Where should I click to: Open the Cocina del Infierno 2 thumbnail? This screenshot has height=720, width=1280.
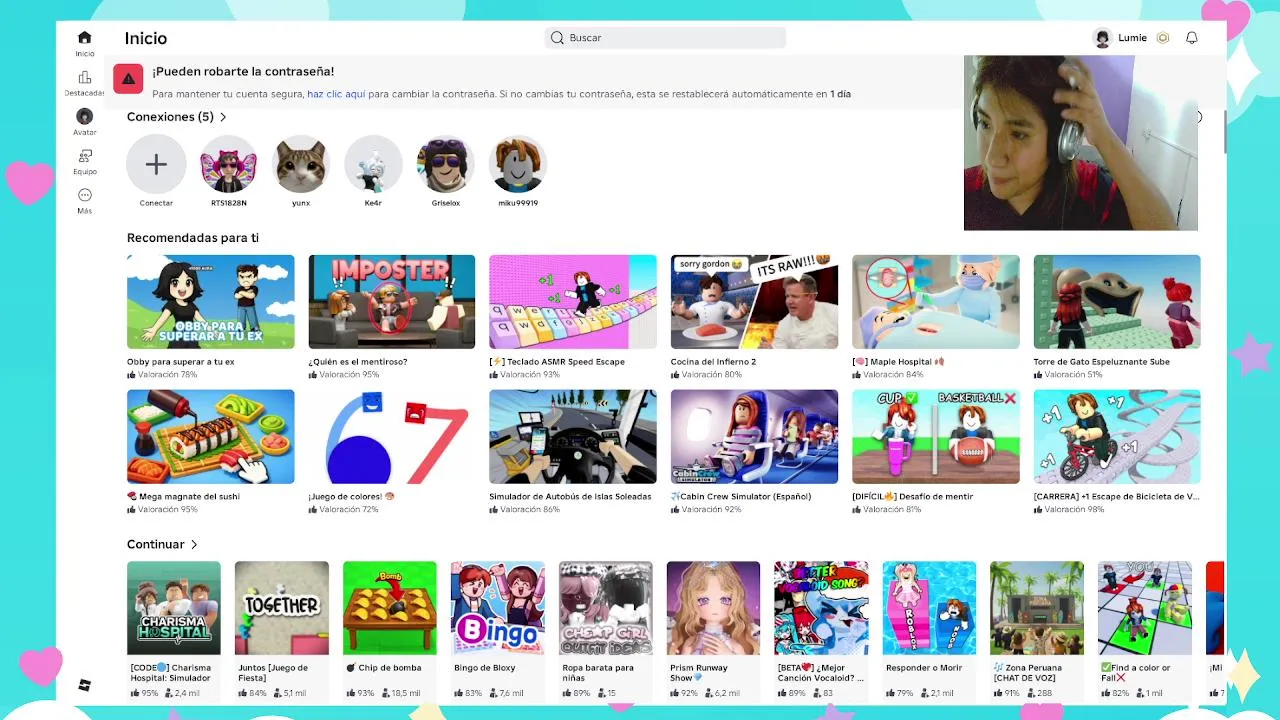tap(754, 302)
